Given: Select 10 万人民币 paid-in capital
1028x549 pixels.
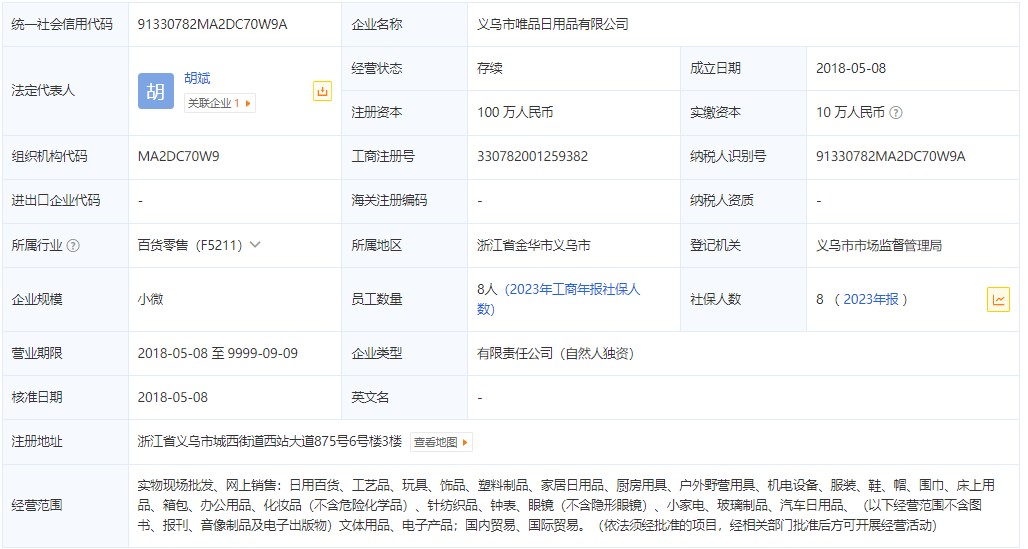Looking at the screenshot, I should pos(850,112).
